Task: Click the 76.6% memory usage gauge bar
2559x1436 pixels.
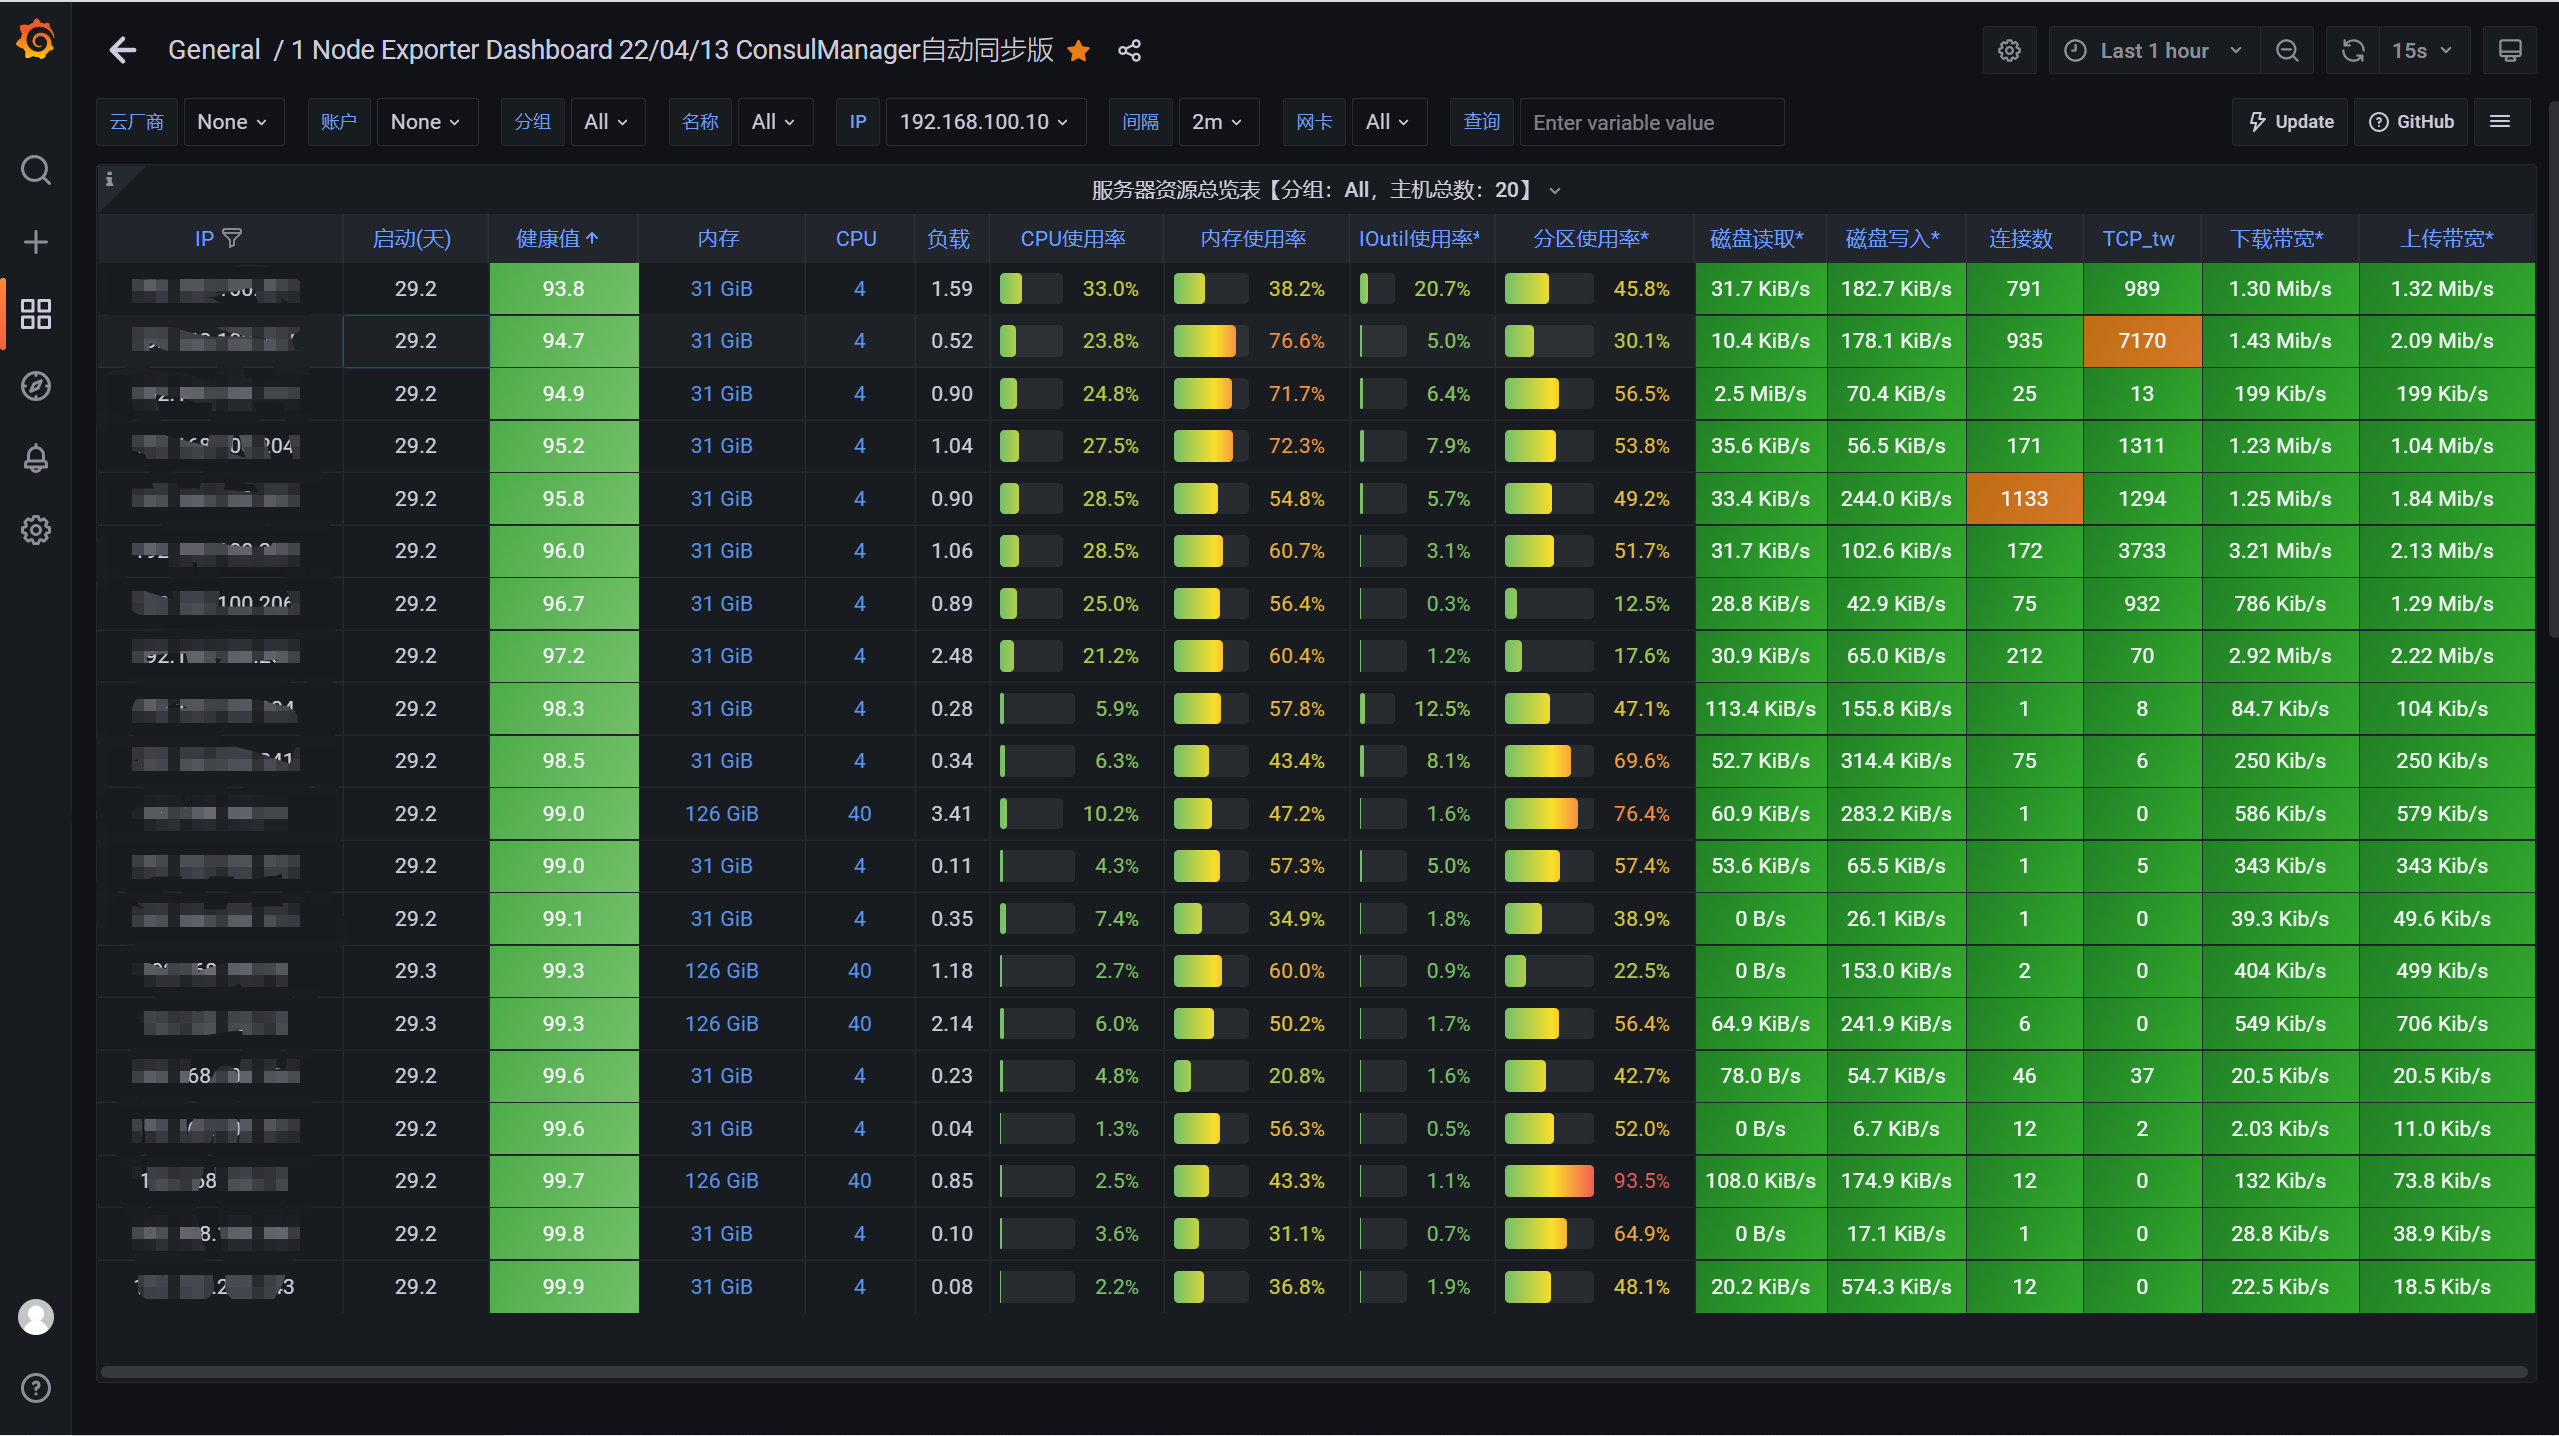Action: [1211, 341]
